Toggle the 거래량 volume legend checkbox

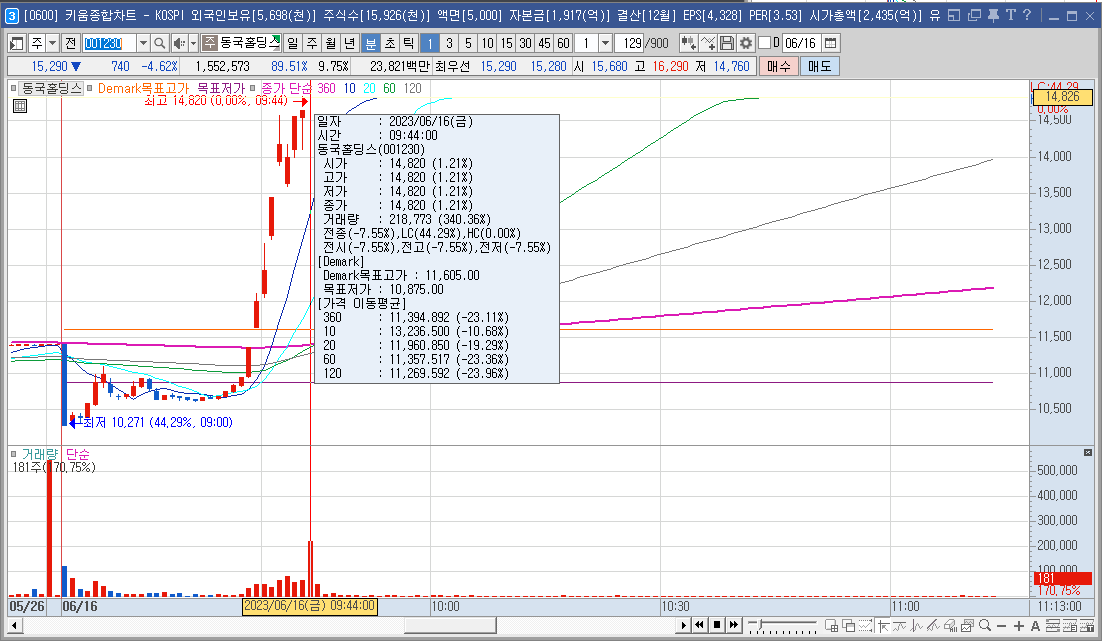pos(13,454)
